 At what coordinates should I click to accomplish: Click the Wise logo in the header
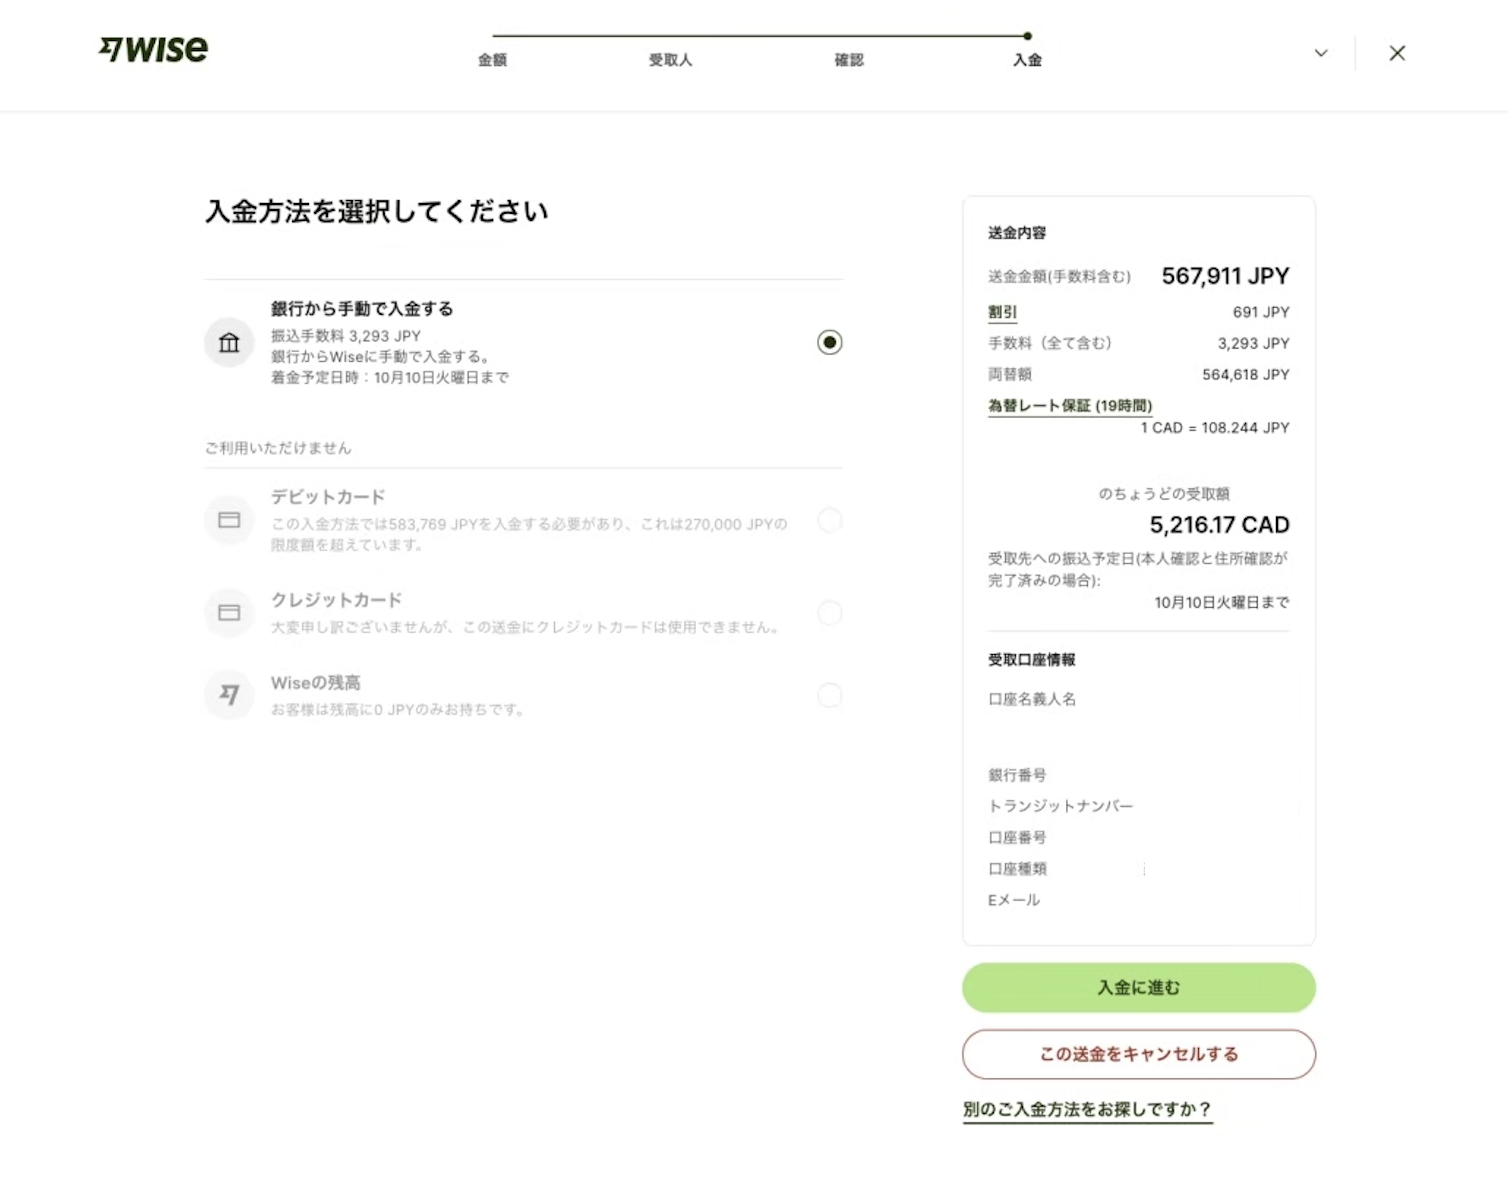153,49
